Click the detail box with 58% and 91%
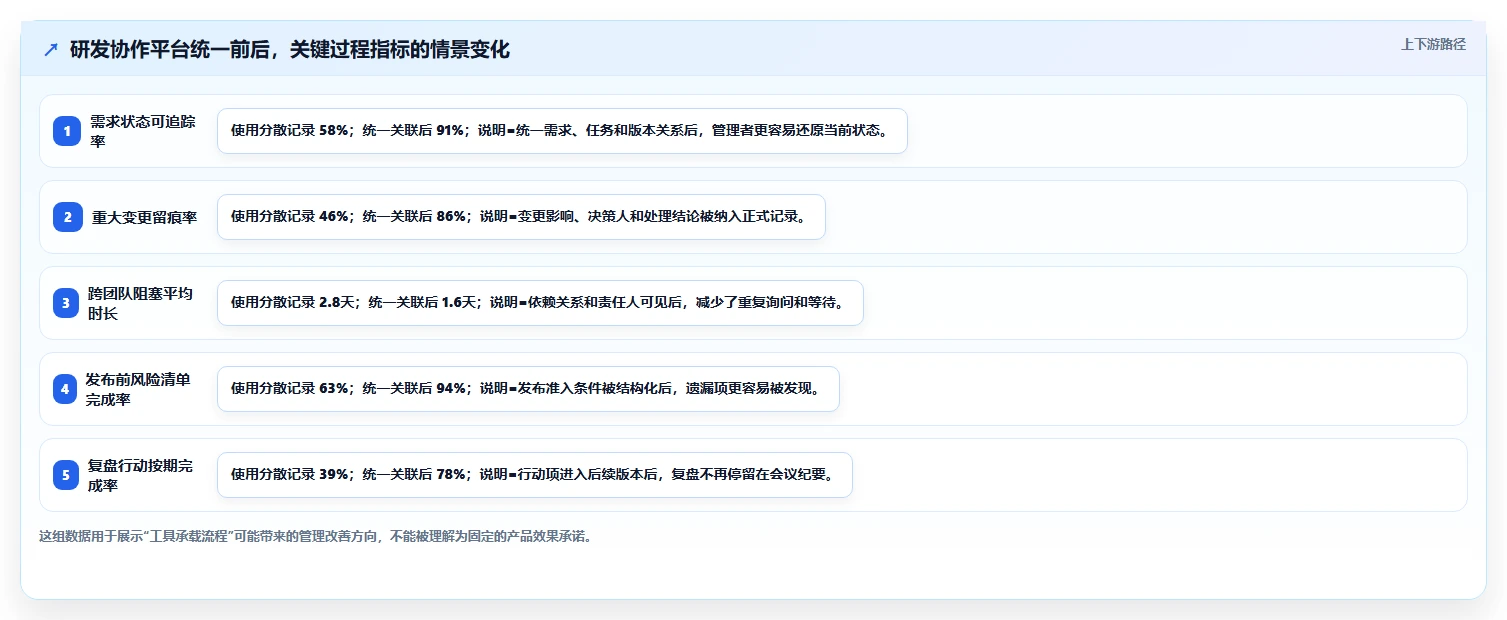The height and width of the screenshot is (620, 1507). 562,131
